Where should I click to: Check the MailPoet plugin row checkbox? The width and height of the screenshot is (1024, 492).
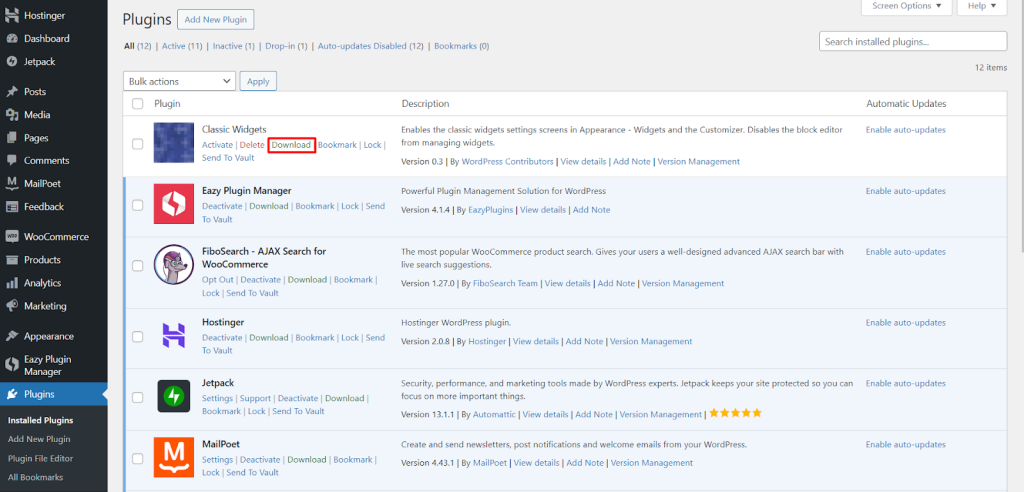138,459
